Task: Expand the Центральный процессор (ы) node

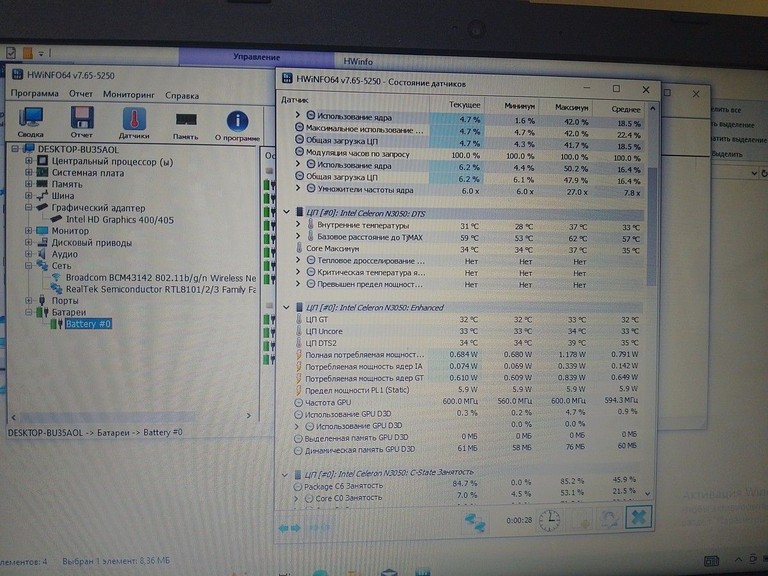Action: (x=29, y=160)
